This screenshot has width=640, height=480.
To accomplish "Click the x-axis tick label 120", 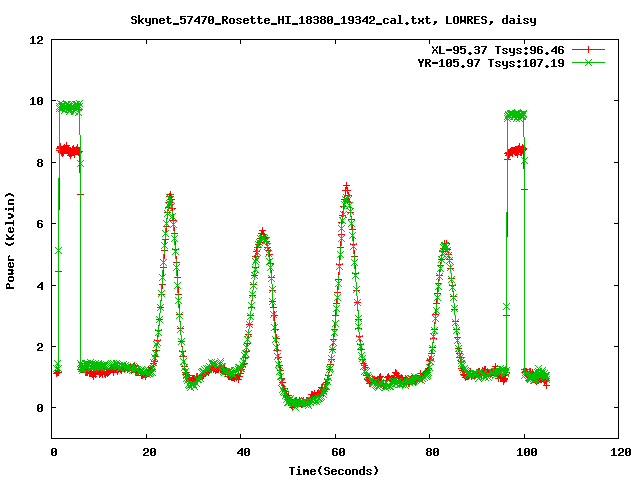I will coord(621,452).
